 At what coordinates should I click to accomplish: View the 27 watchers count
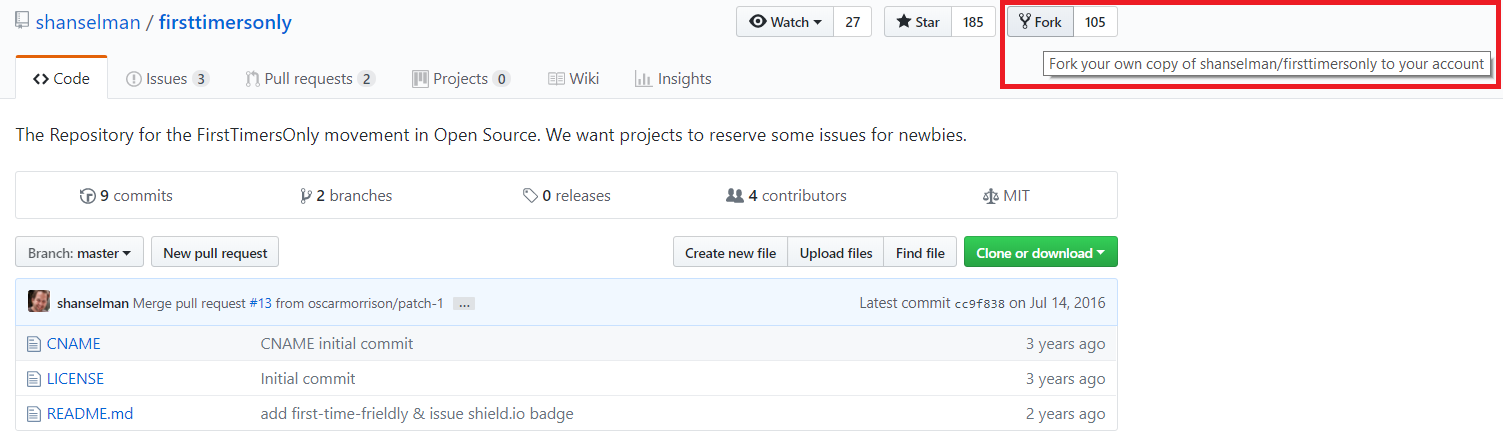coord(853,22)
